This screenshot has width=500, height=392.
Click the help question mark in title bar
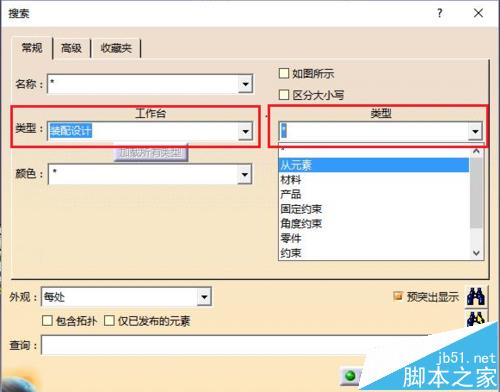440,13
